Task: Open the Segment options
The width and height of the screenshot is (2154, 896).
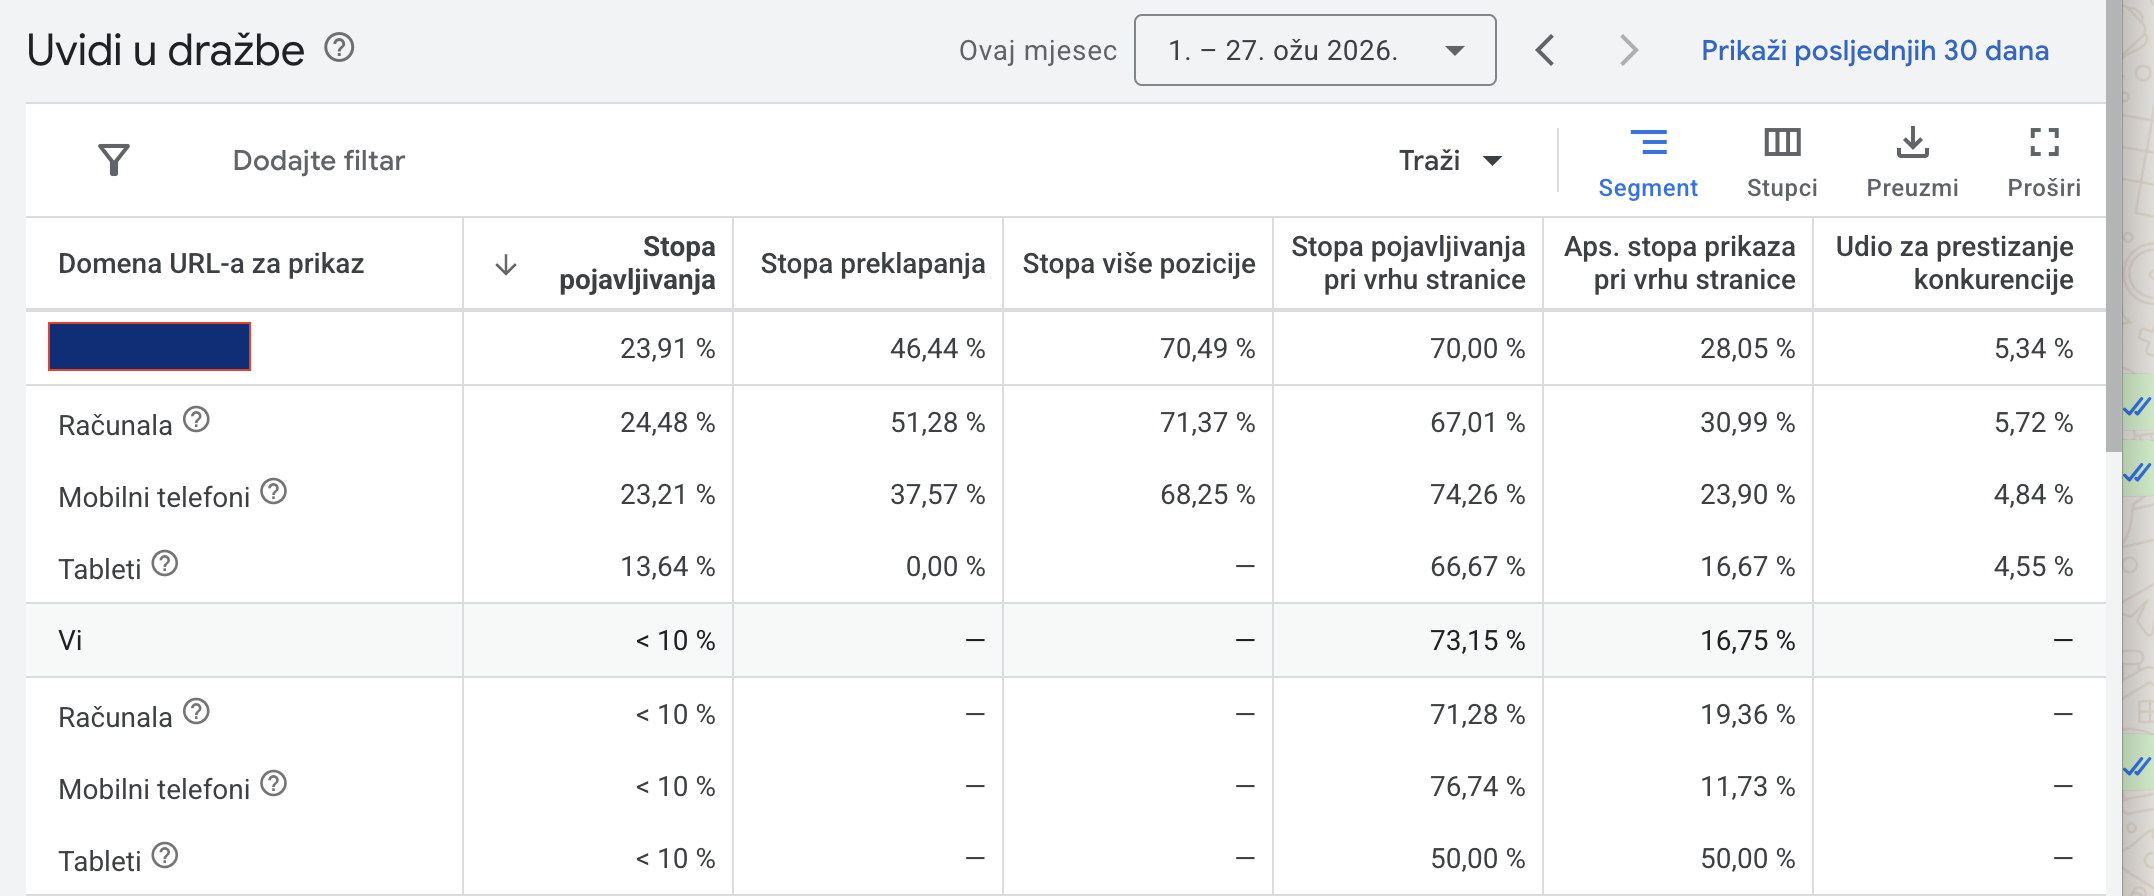Action: (x=1647, y=161)
